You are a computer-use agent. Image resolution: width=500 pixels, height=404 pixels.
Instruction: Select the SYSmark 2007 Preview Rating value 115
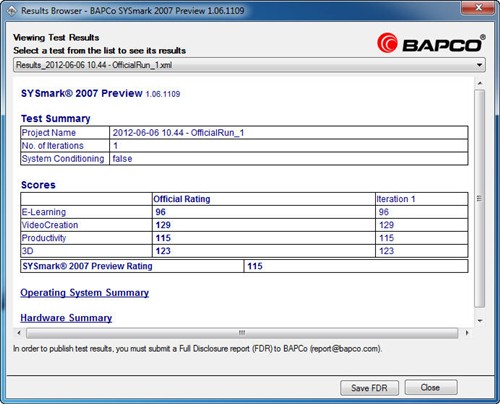tap(255, 266)
